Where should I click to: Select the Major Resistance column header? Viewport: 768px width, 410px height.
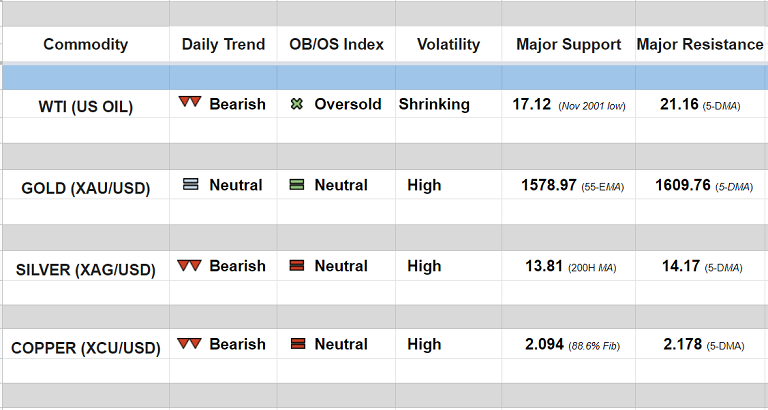point(701,45)
